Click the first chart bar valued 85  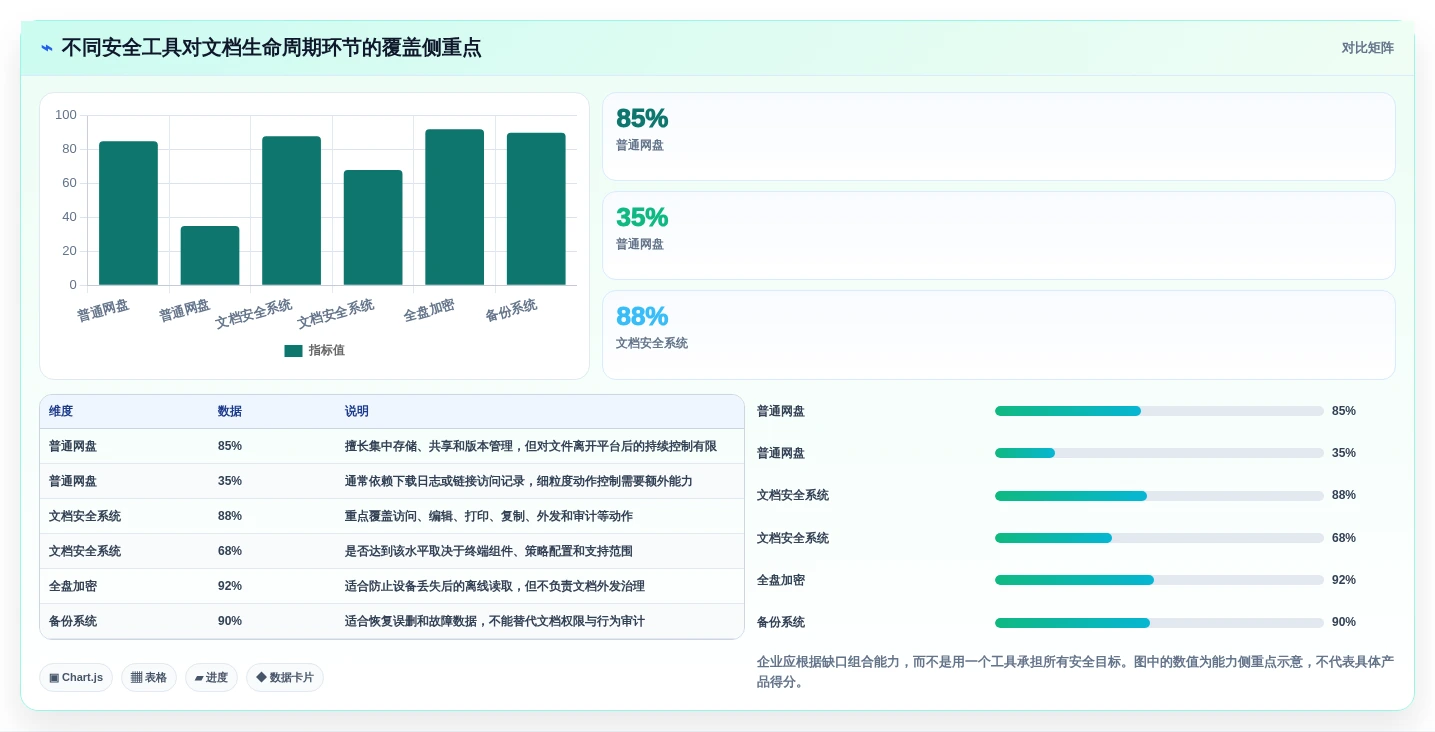point(128,213)
